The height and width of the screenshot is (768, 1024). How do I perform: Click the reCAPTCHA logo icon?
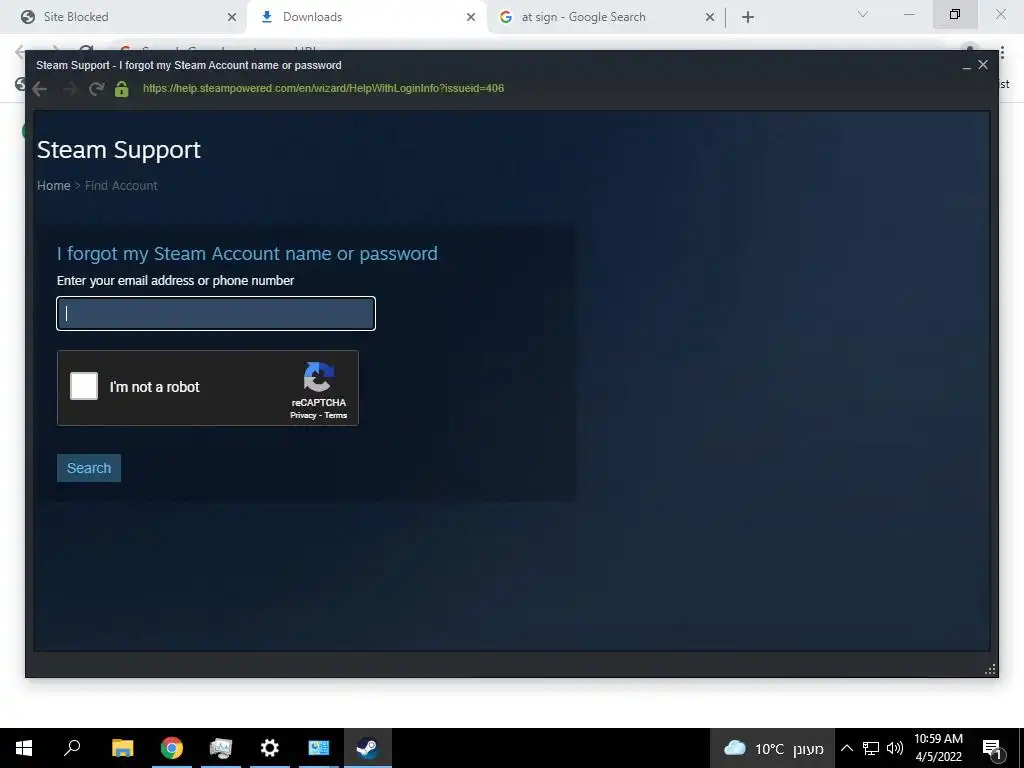319,377
